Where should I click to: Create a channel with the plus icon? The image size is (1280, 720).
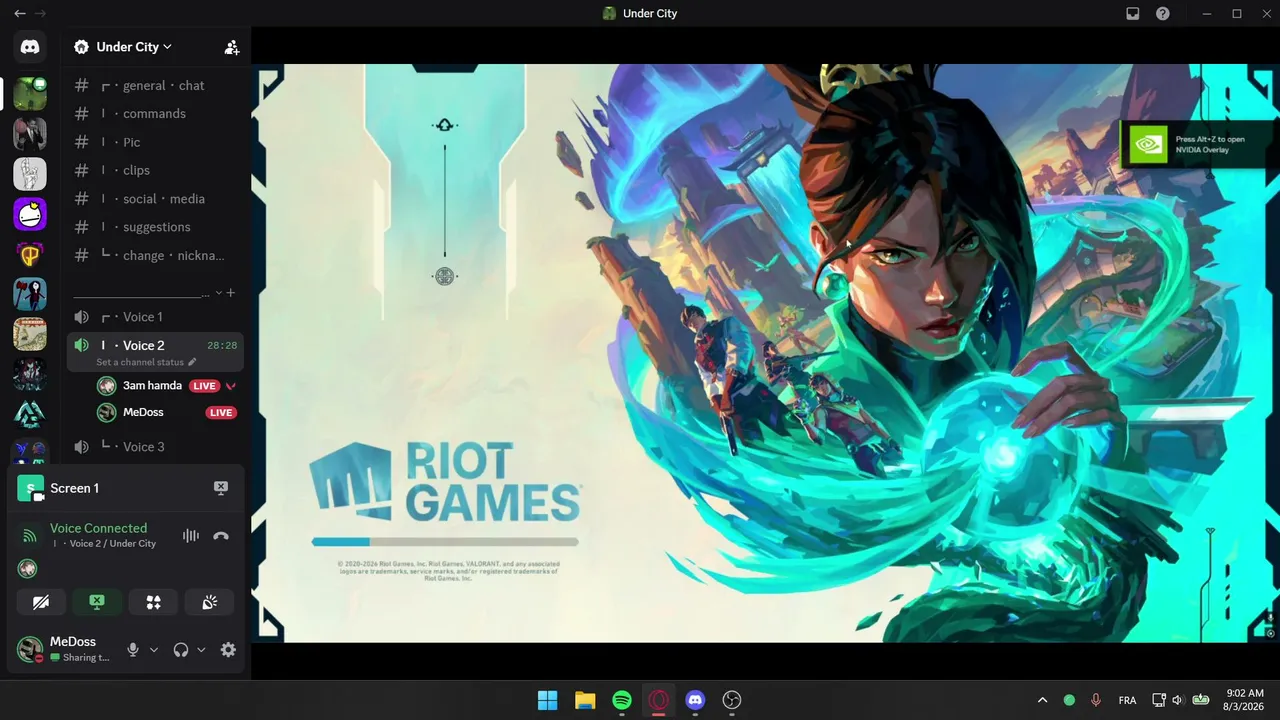tap(231, 293)
